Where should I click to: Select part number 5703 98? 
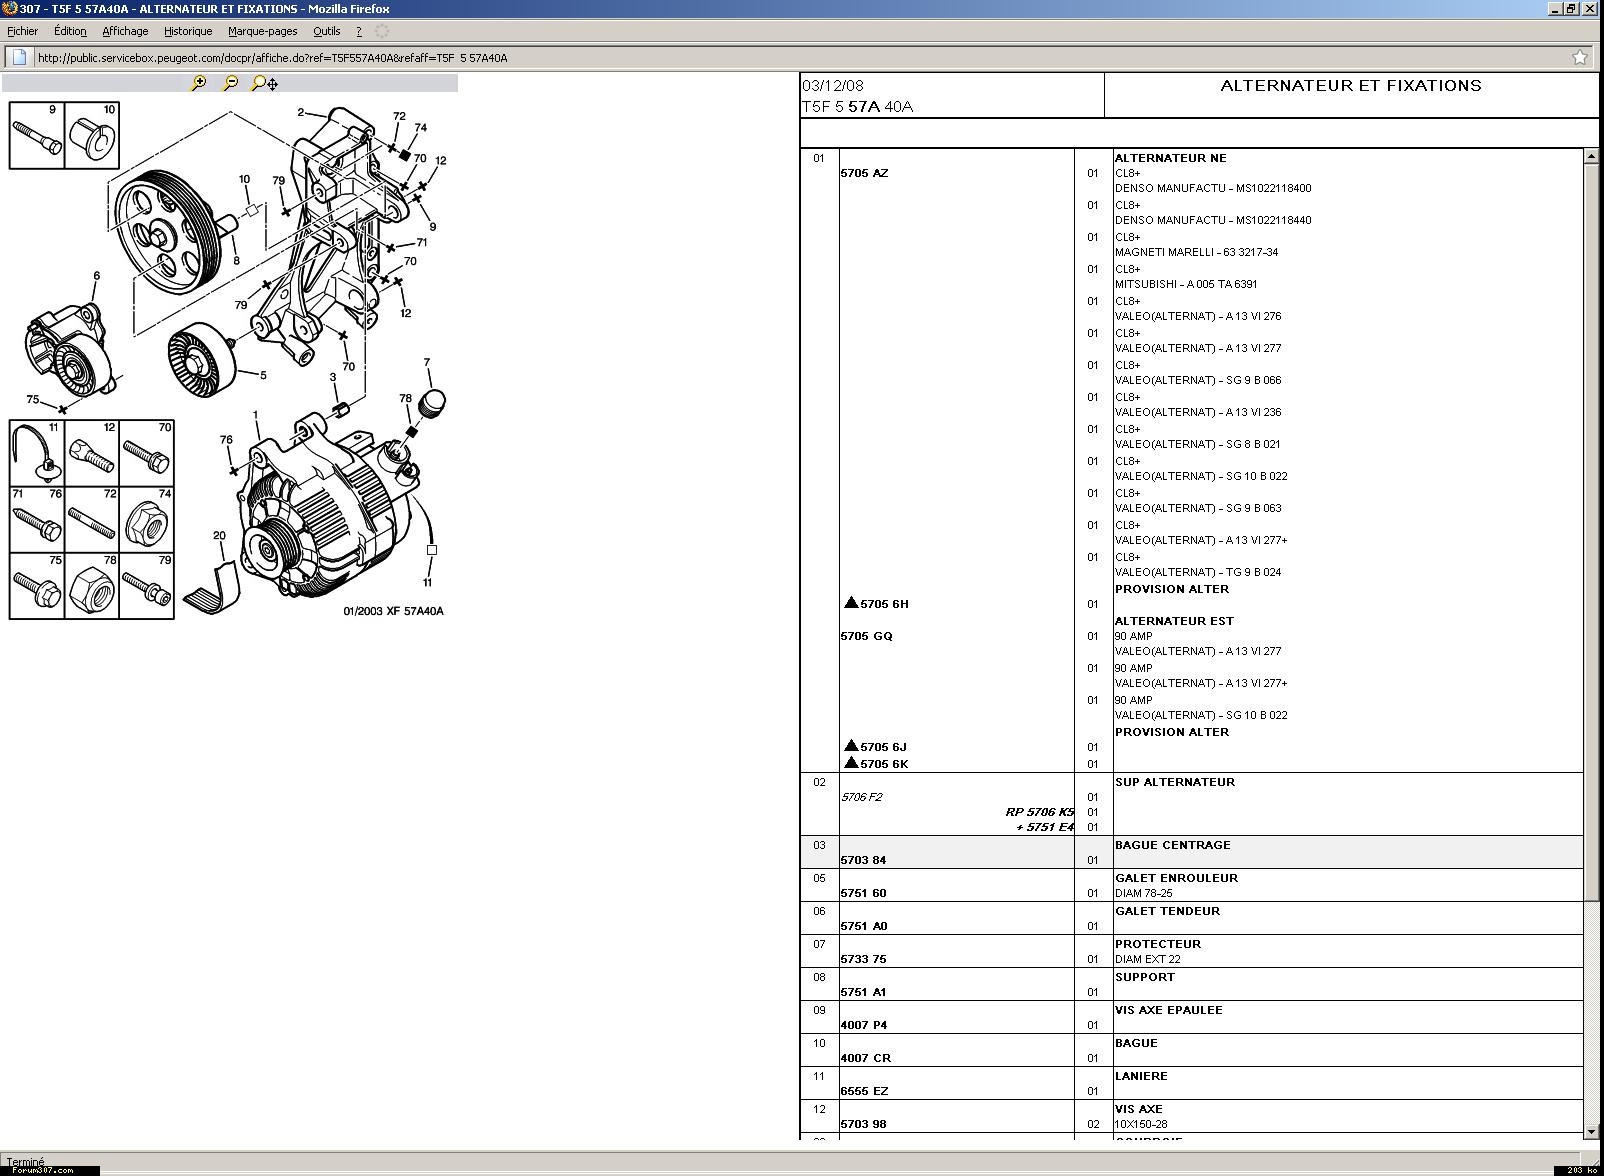(863, 1124)
